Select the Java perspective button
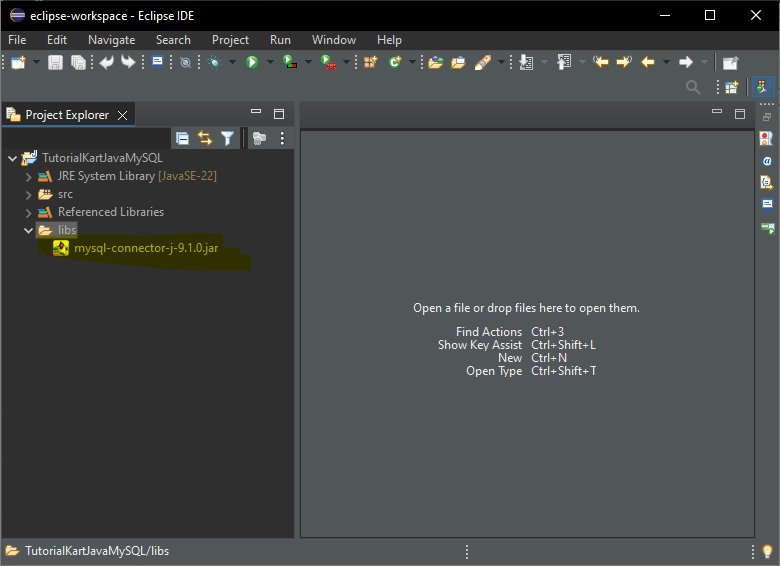 (762, 87)
